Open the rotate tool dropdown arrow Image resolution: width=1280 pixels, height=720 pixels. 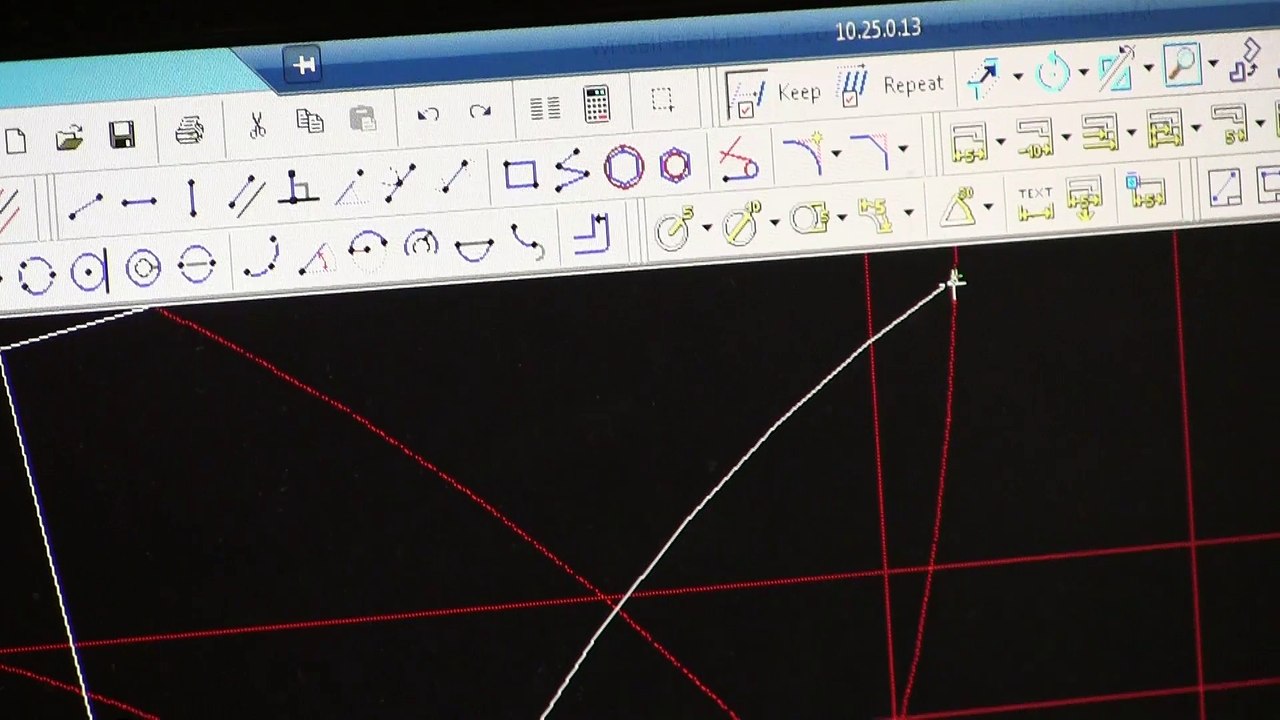click(1083, 71)
